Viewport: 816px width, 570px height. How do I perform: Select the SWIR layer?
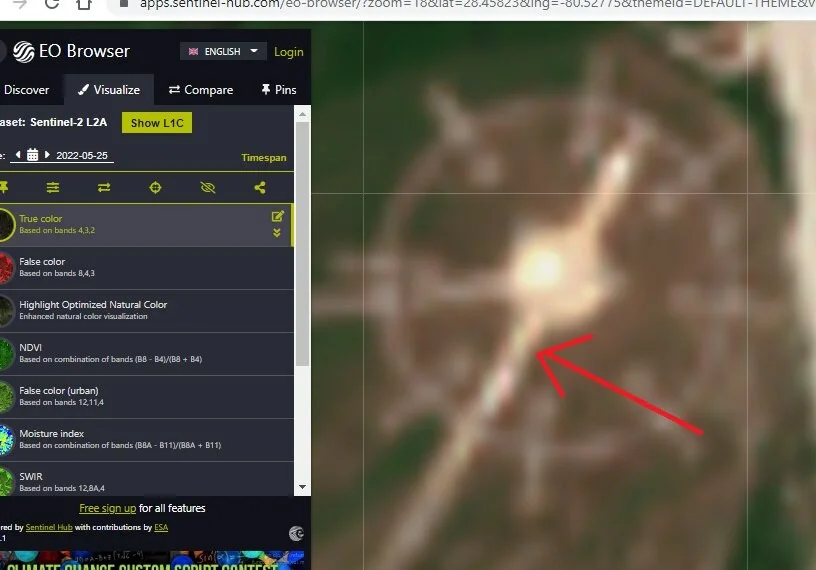coord(147,479)
